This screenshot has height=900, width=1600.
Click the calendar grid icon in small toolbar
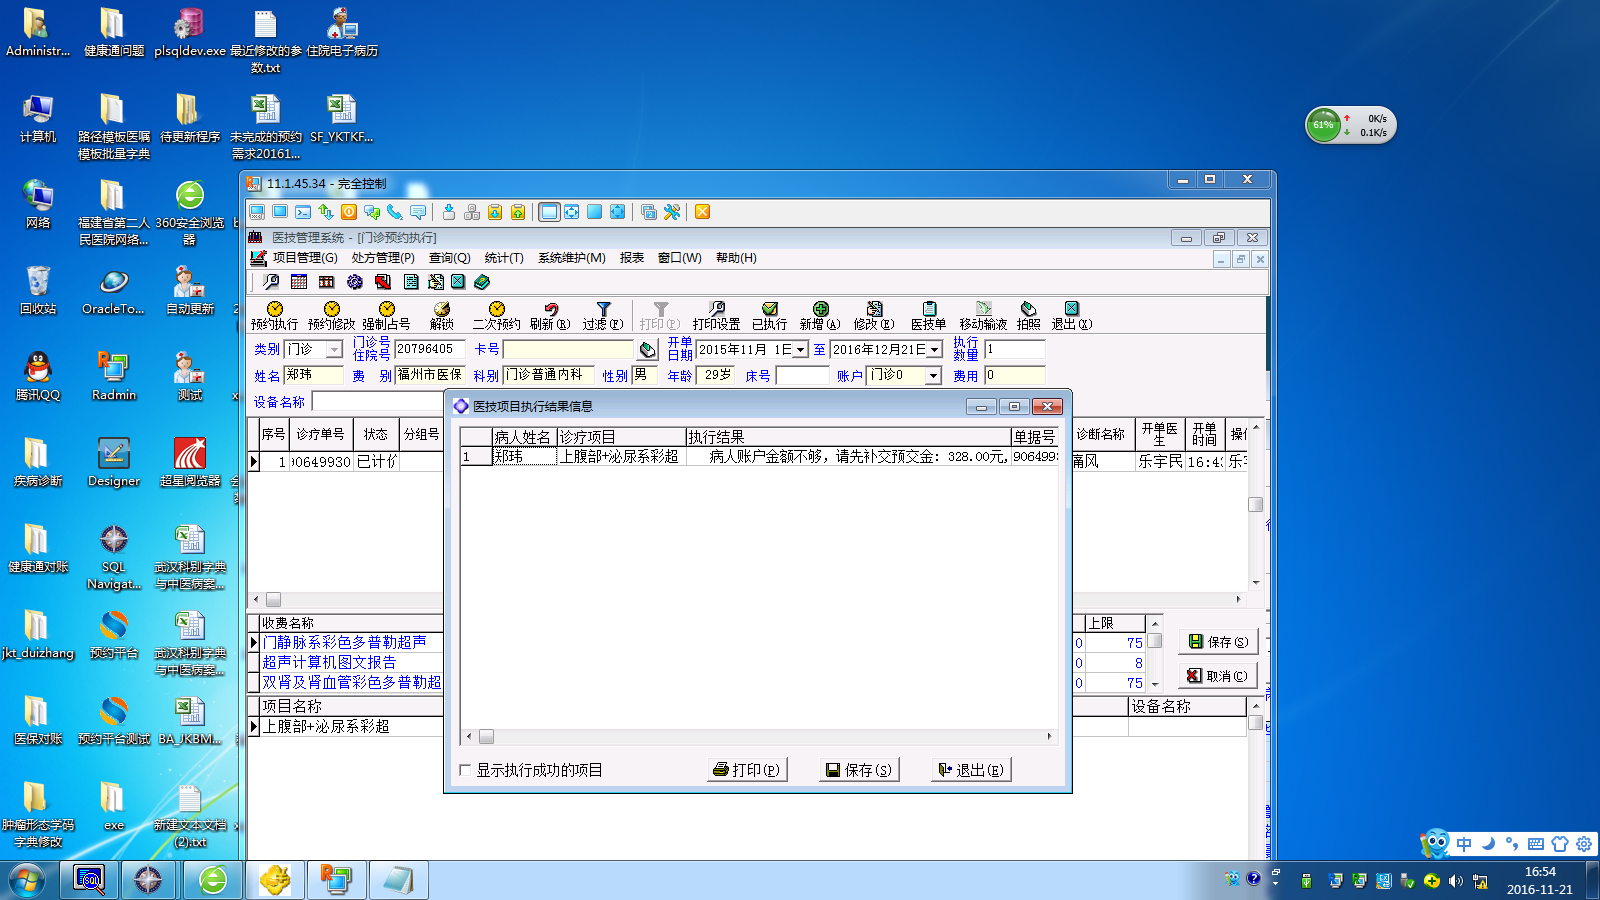tap(298, 282)
